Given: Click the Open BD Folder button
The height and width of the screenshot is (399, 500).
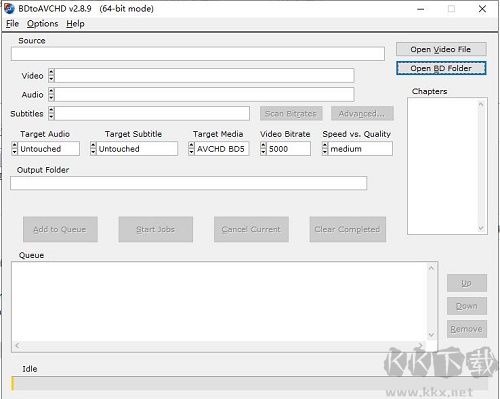Looking at the screenshot, I should point(441,68).
